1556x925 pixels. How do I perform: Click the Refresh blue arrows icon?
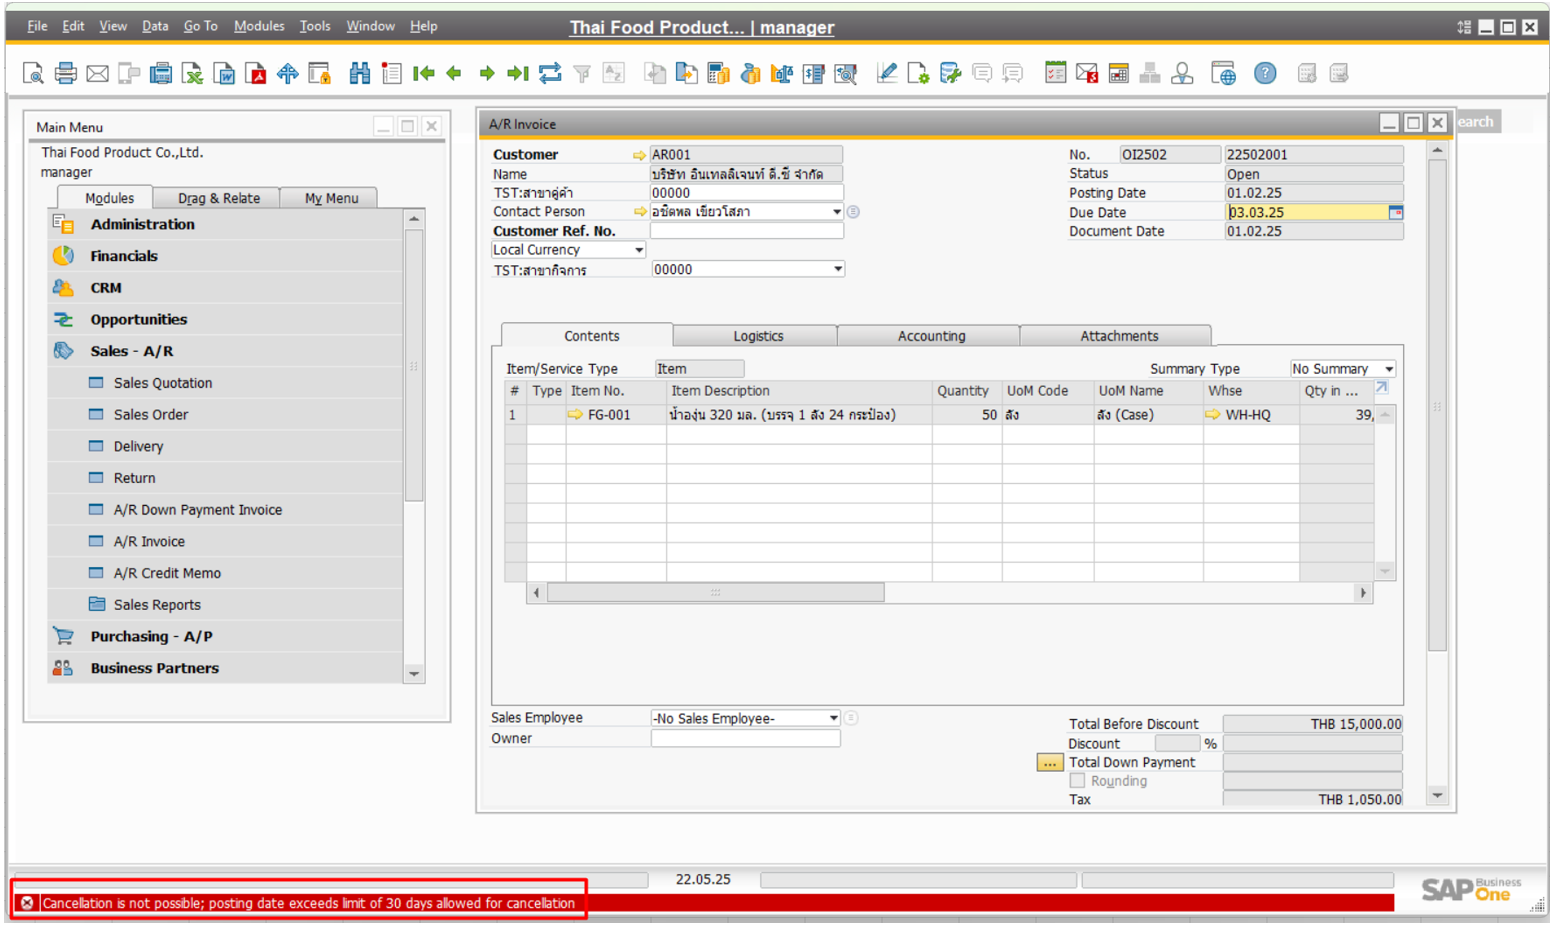(550, 73)
